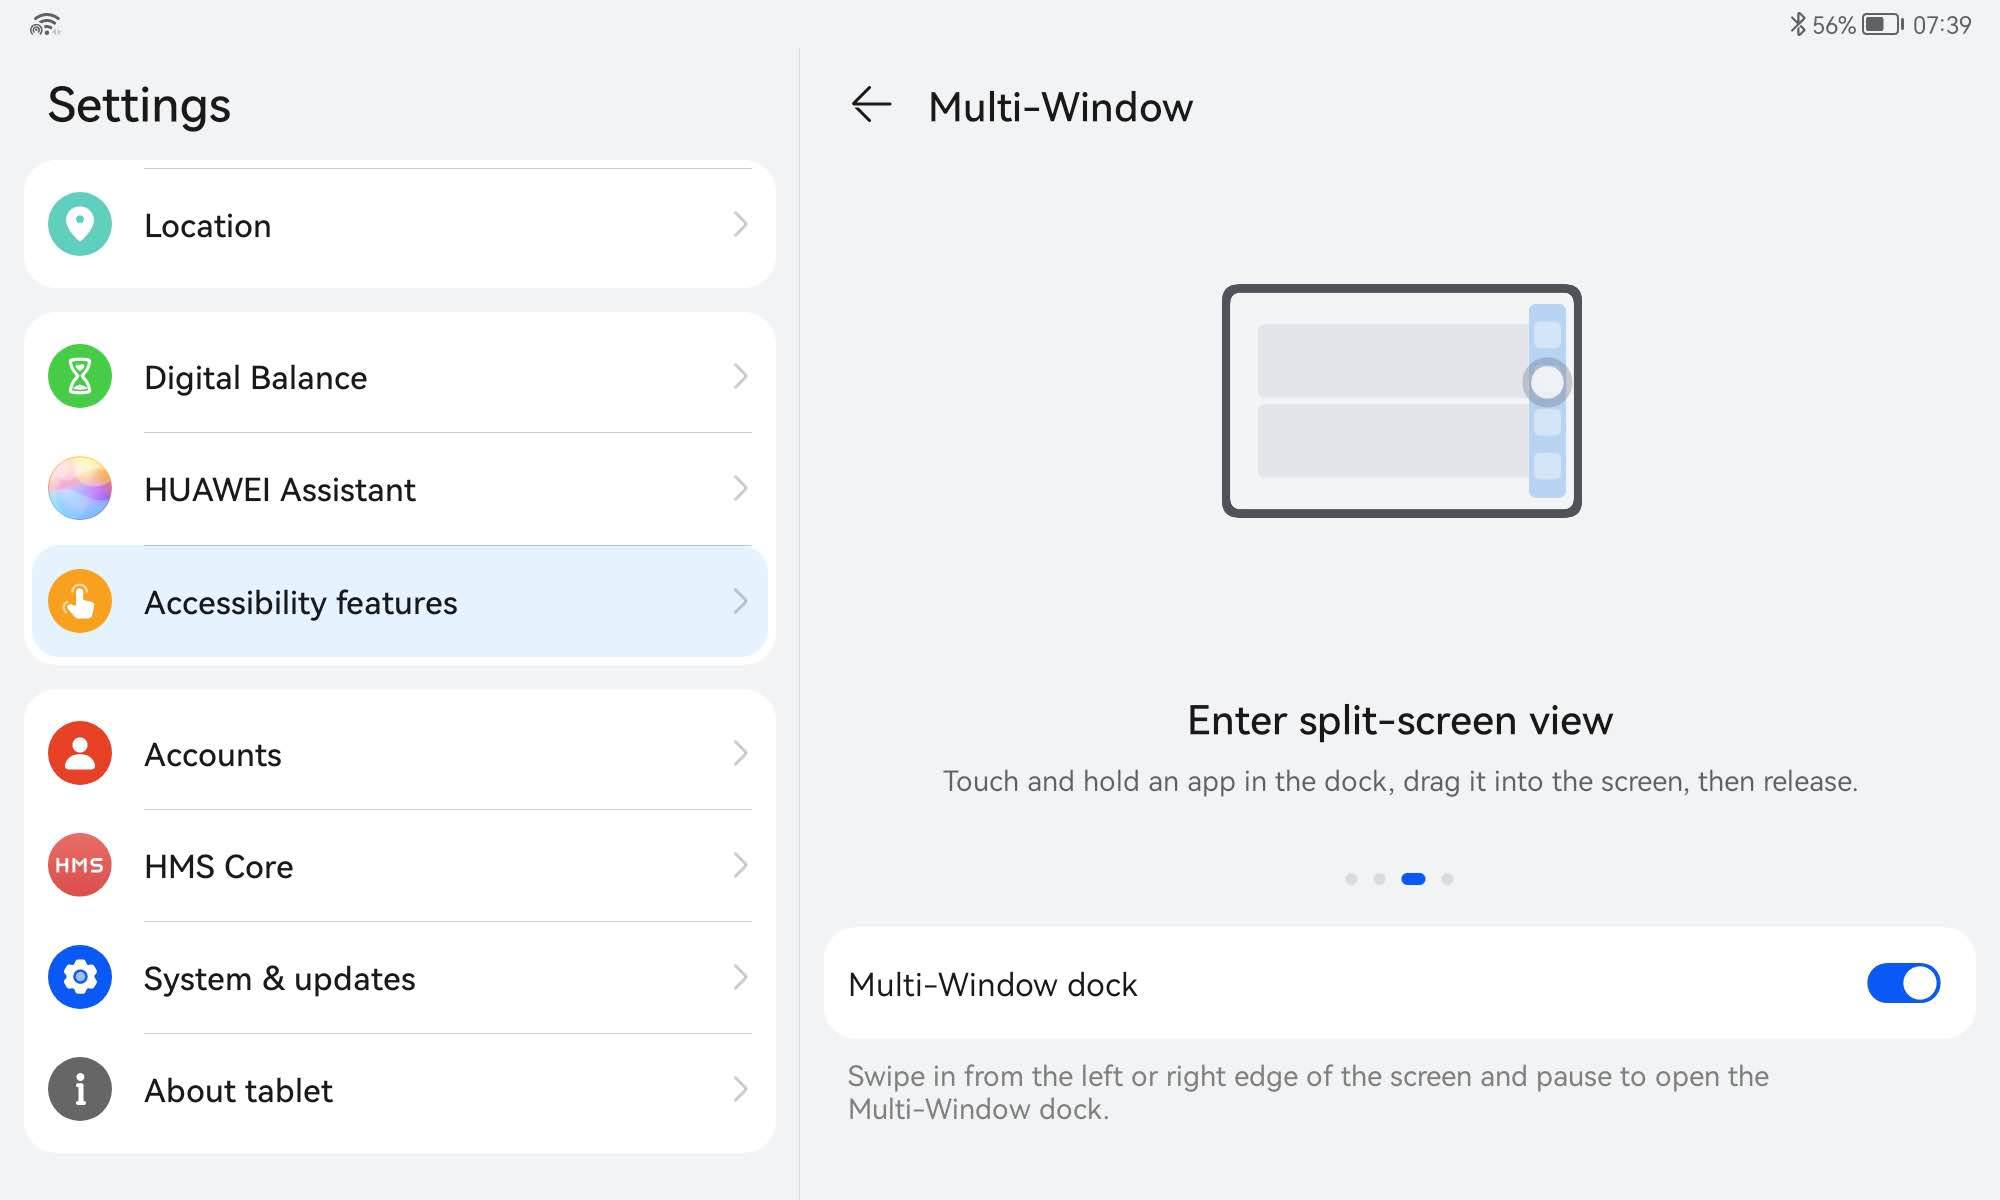Expand the Accounts row chevron
The height and width of the screenshot is (1200, 2000).
740,753
